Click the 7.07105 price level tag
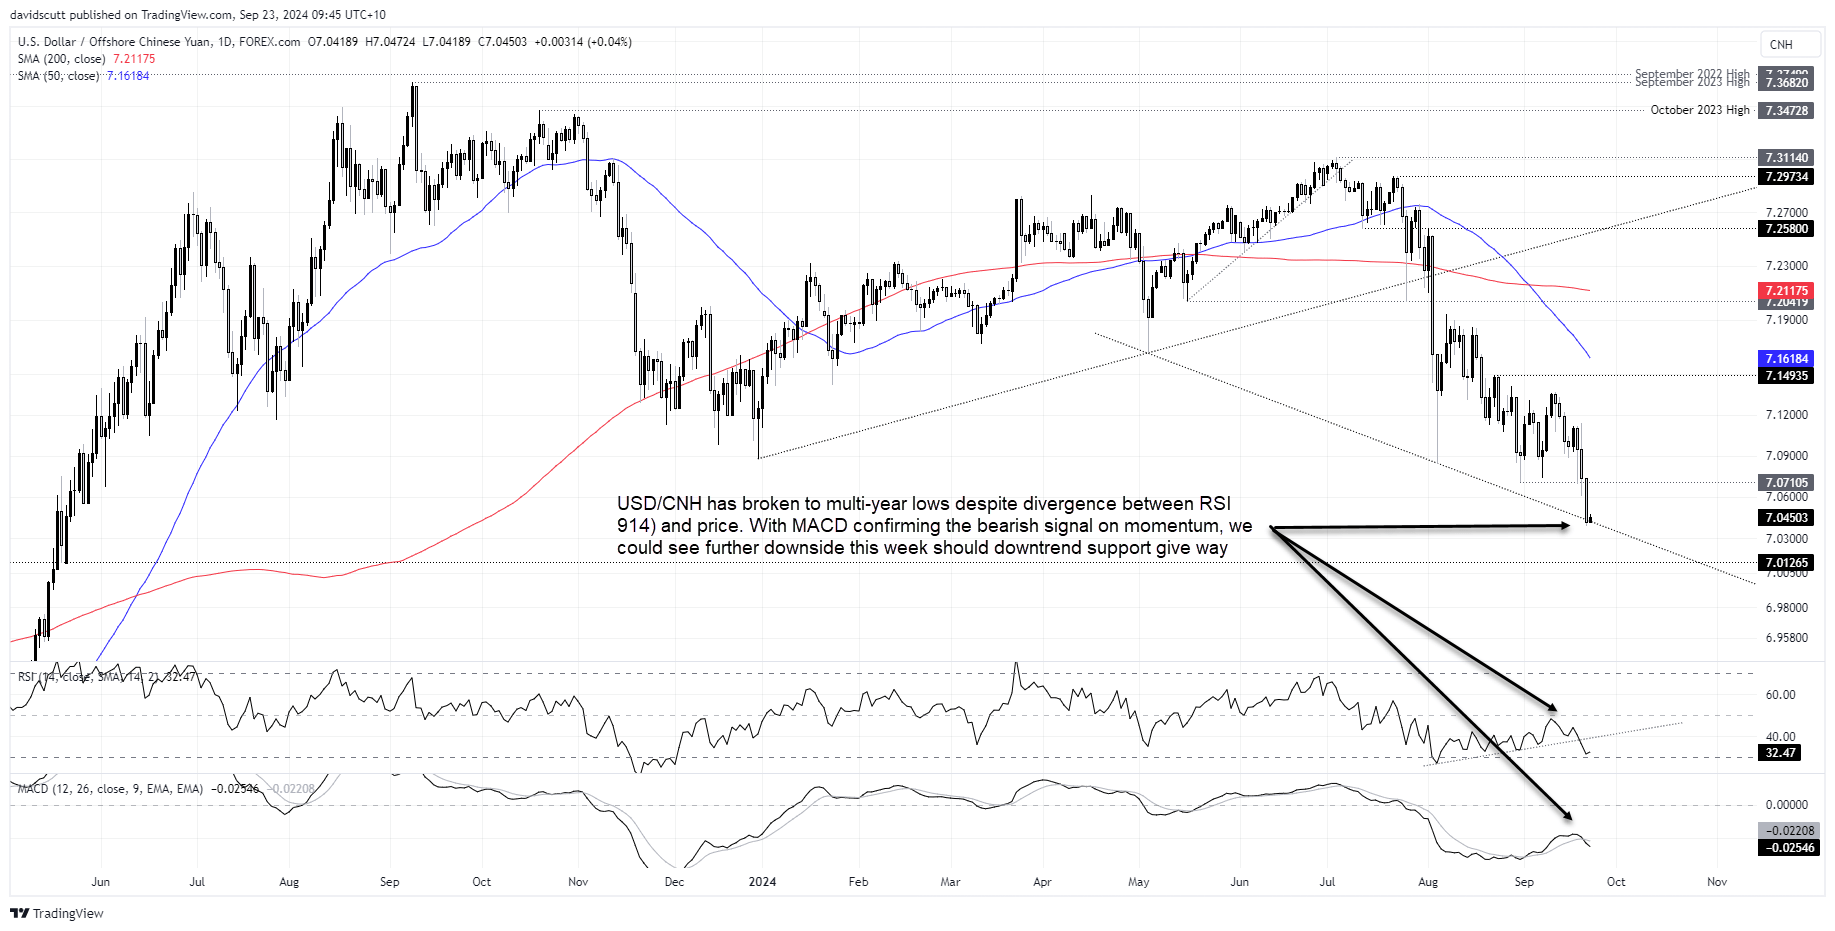Screen dimensions: 1835x931 coord(1786,483)
